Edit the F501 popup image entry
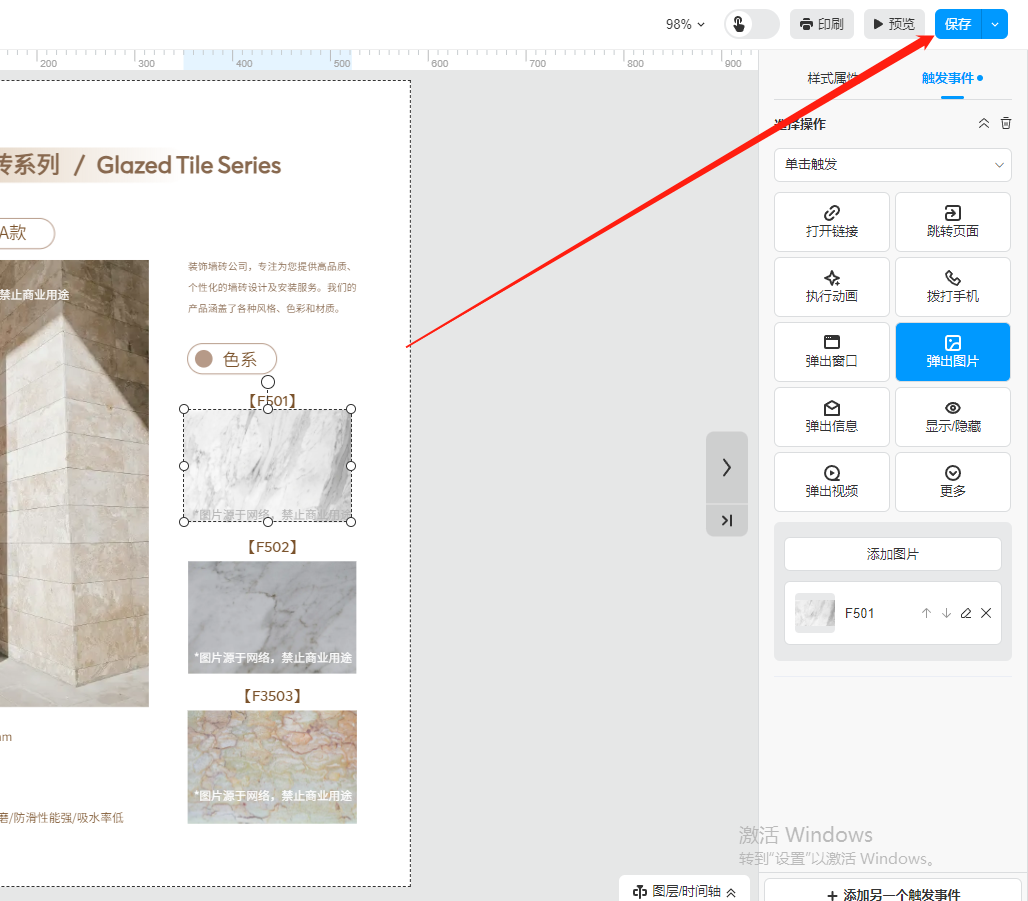1028x901 pixels. pos(966,613)
